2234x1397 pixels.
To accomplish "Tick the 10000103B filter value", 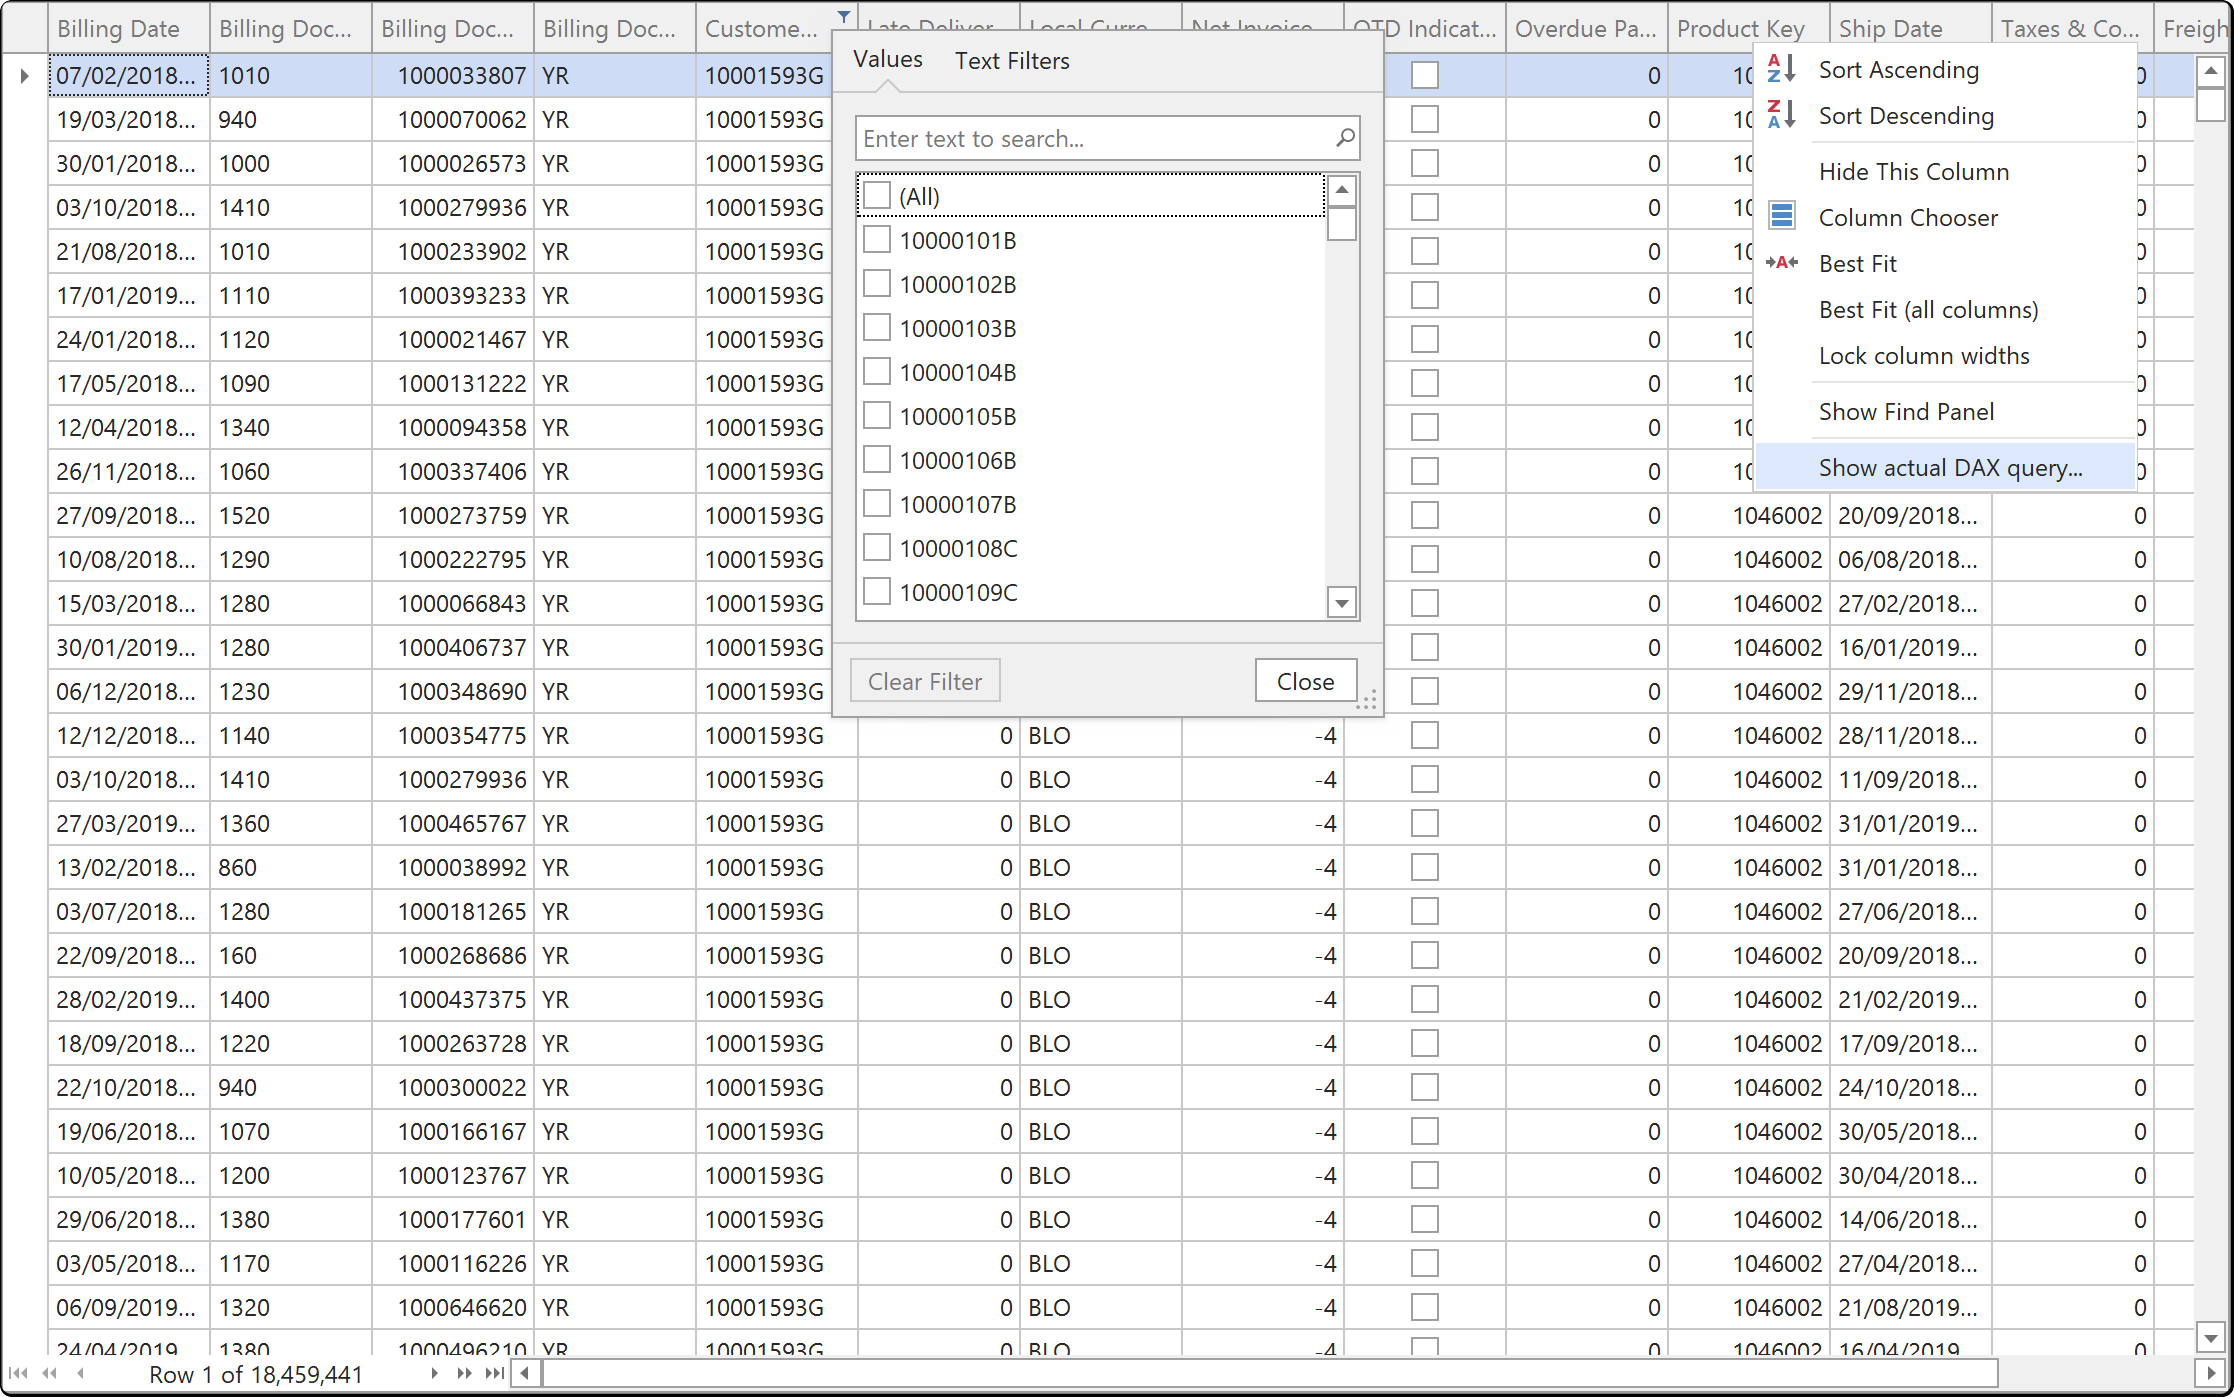I will (877, 327).
